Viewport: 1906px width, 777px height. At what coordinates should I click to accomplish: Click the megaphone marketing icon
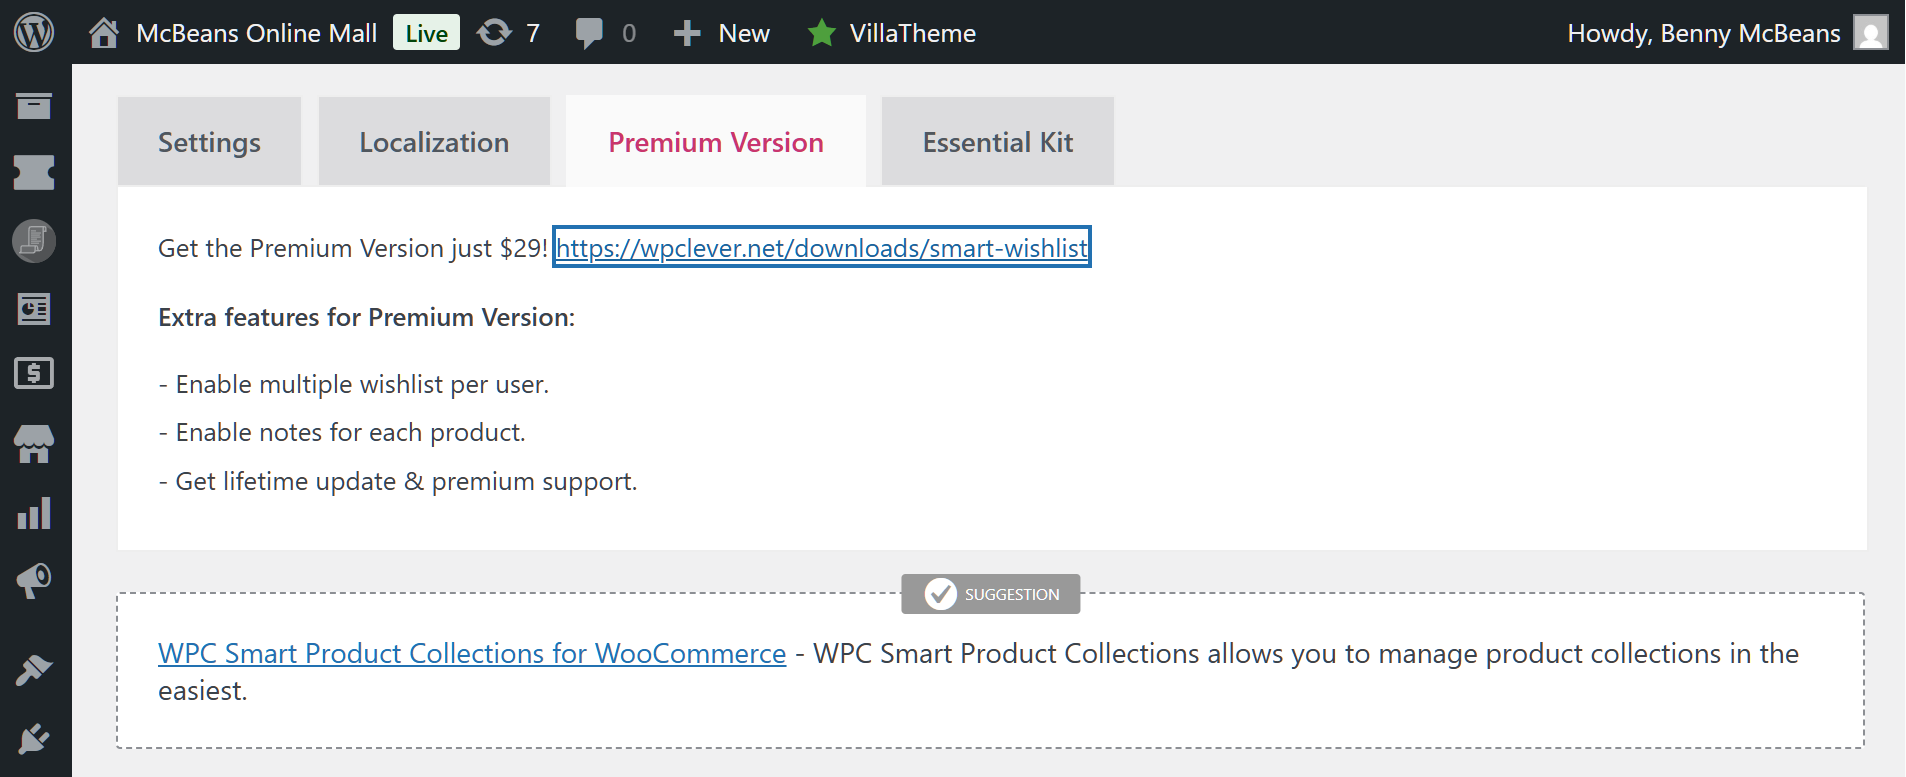click(34, 581)
